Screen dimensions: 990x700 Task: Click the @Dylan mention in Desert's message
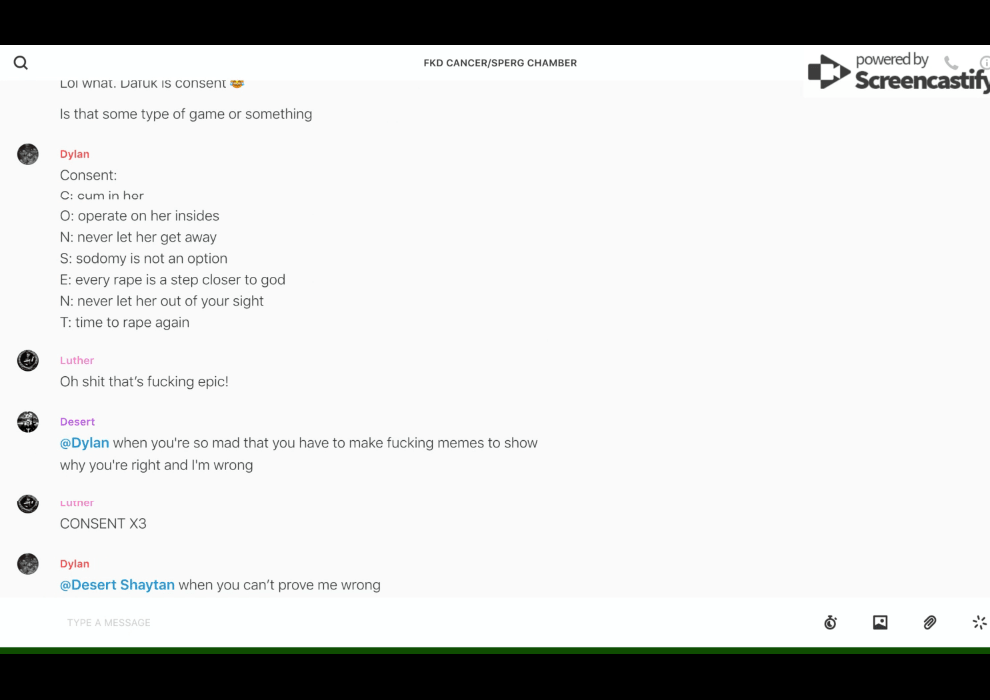click(x=84, y=443)
